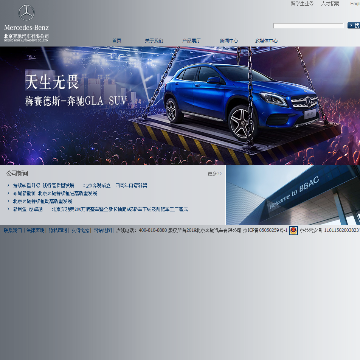
Task: Open the public security record number link
Action: 329,230
